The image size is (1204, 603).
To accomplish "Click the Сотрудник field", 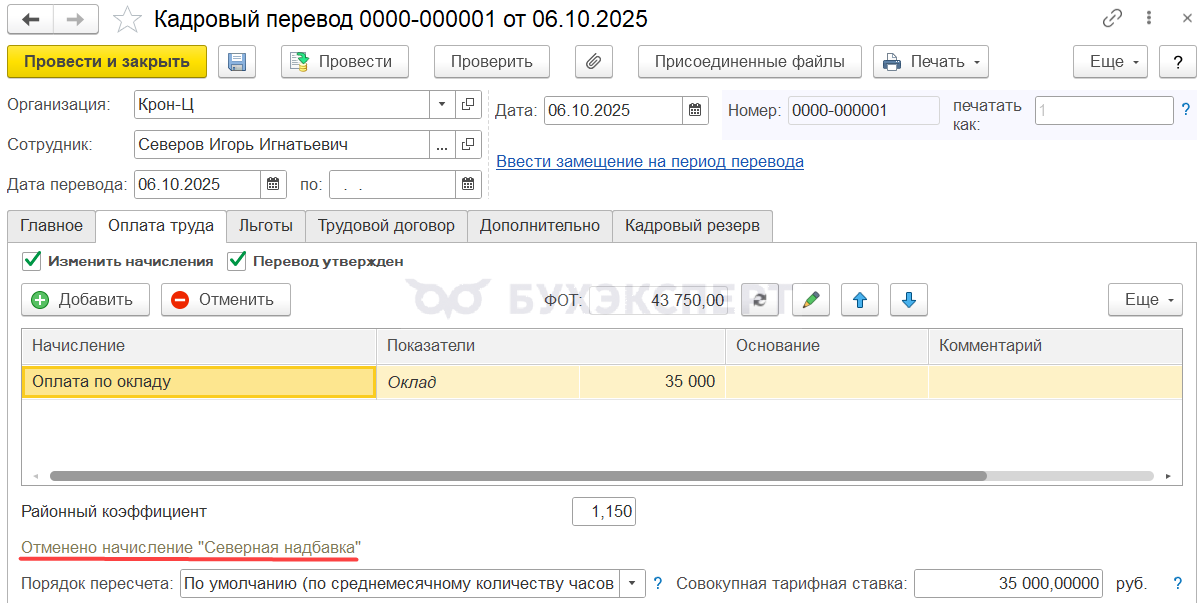I will 283,145.
